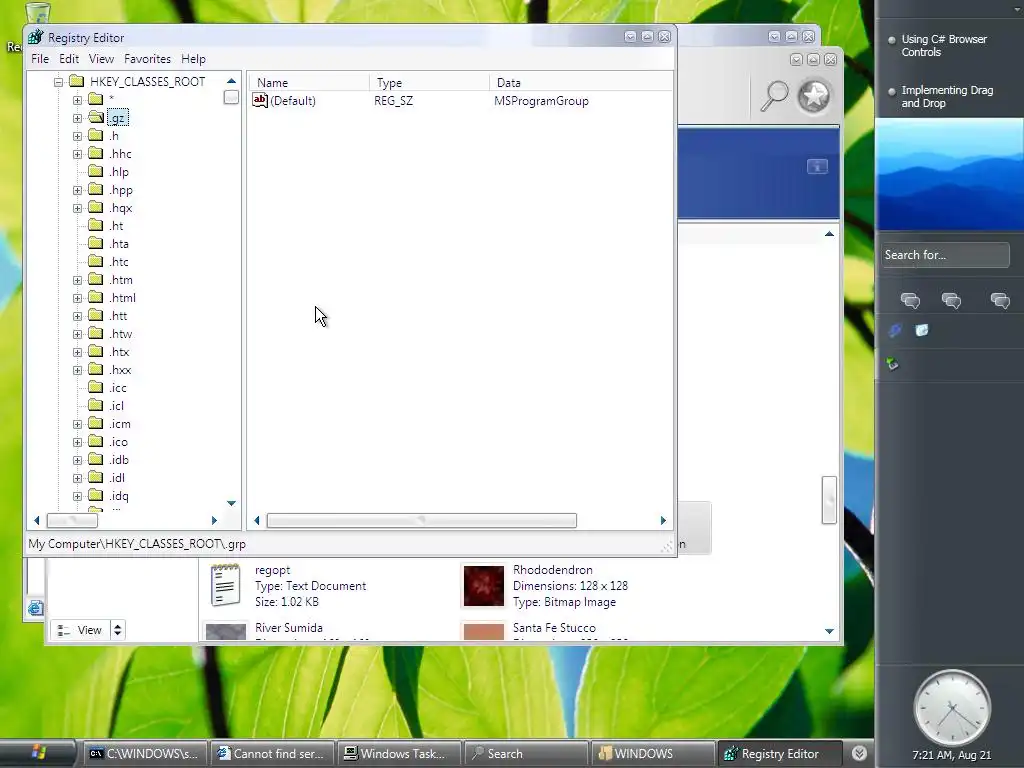Collapse the HKEY_CLASSES_ROOT tree node
The image size is (1024, 768).
[x=59, y=82]
